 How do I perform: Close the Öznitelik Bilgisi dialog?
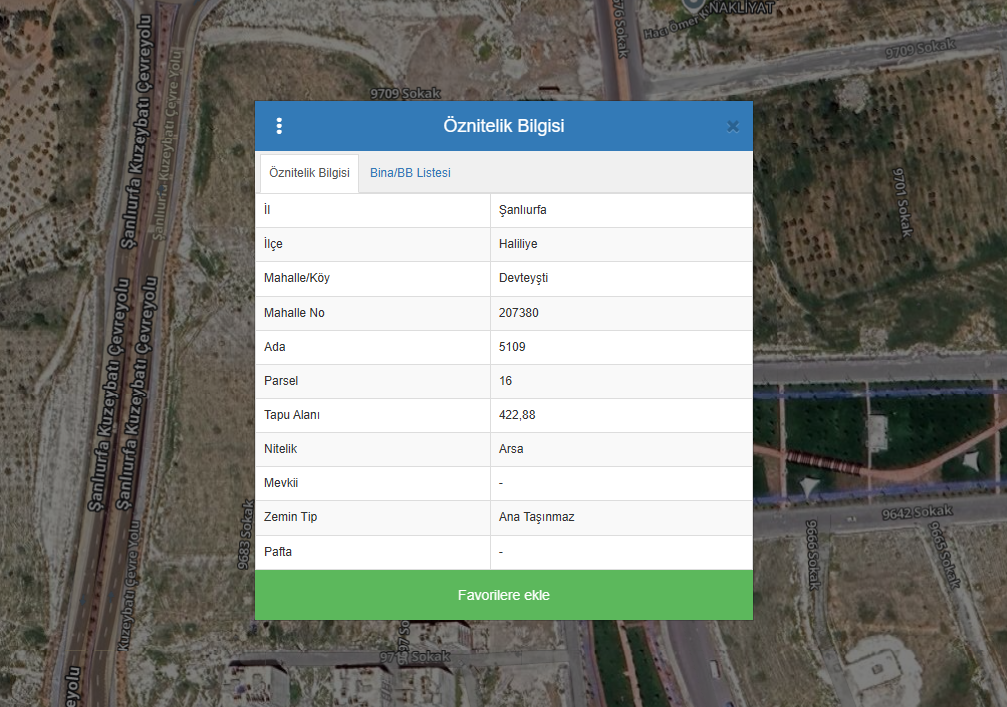click(732, 126)
